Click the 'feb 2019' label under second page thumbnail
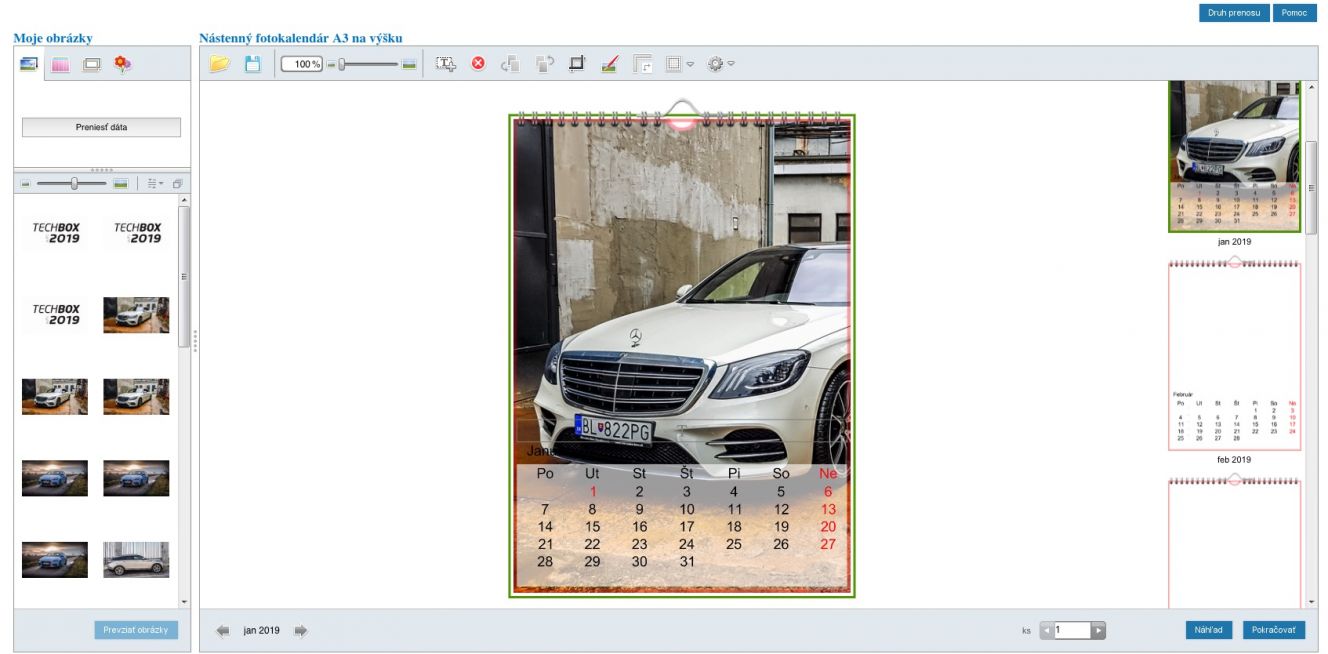 tap(1234, 460)
